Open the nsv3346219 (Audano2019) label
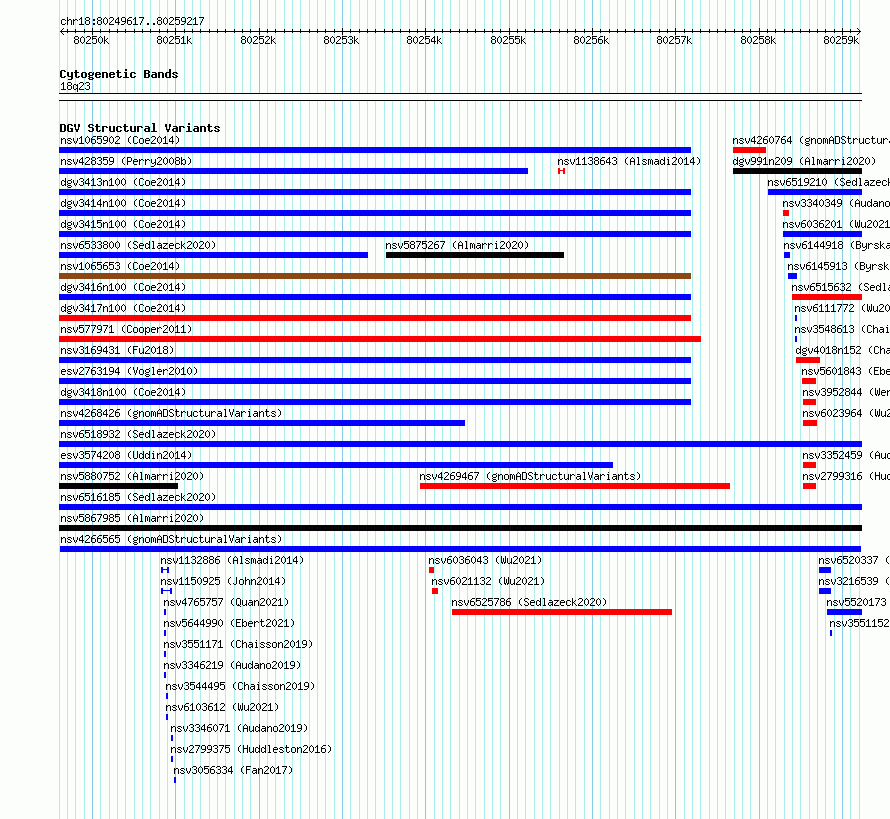The image size is (890, 819). click(232, 665)
